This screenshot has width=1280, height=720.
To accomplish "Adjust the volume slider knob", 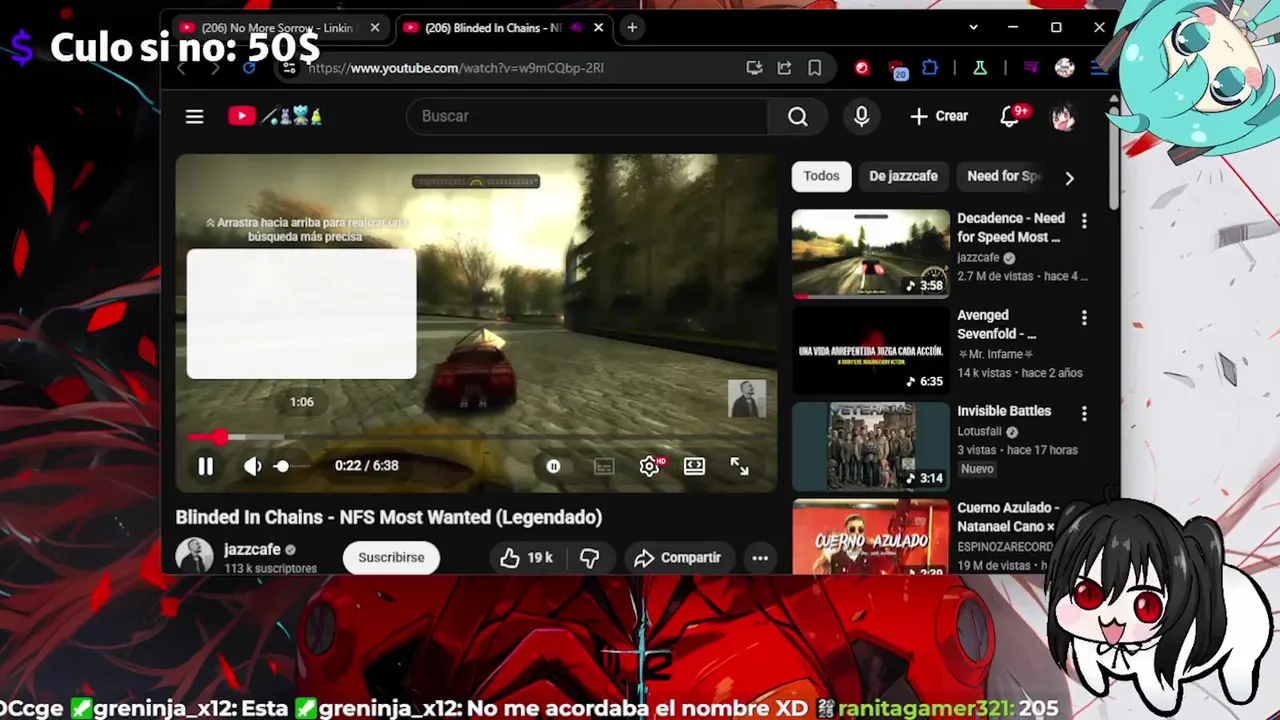I will pos(282,466).
